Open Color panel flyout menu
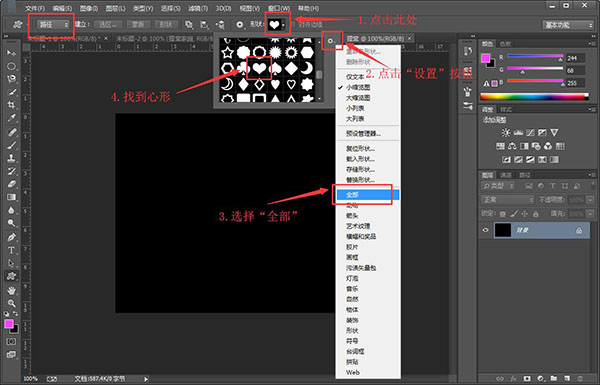The image size is (600, 385). [592, 44]
